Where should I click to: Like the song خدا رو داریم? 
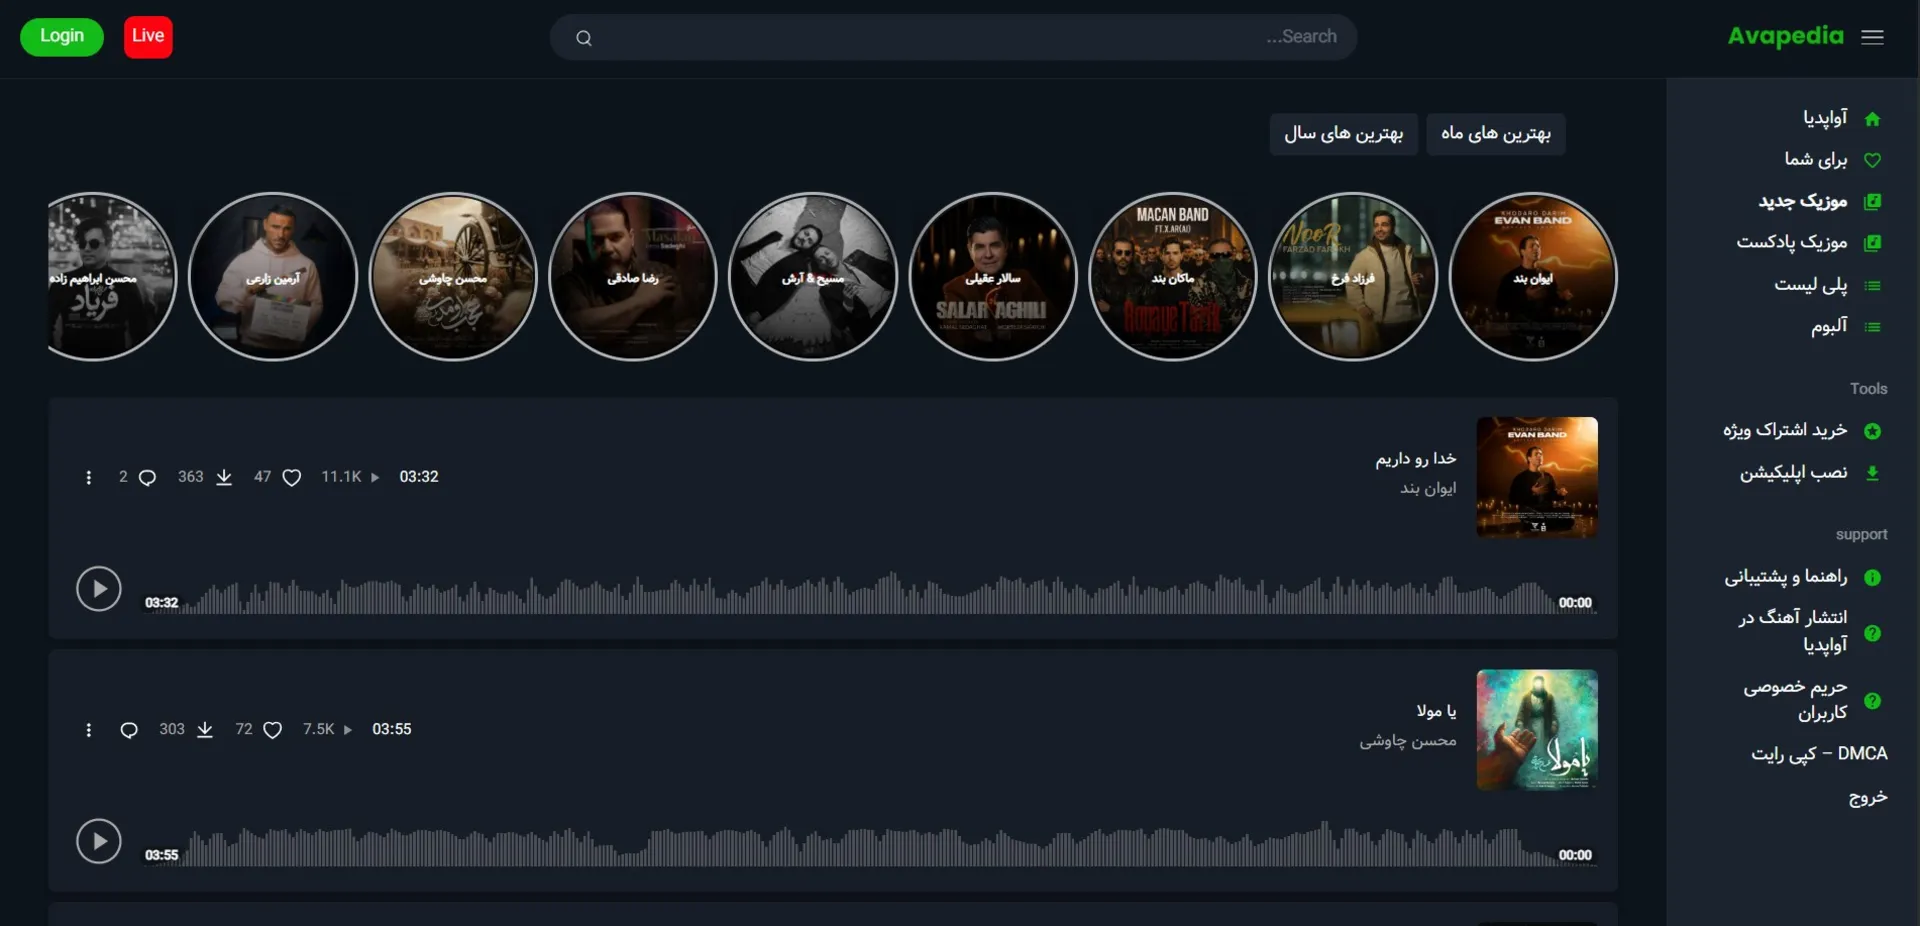291,478
